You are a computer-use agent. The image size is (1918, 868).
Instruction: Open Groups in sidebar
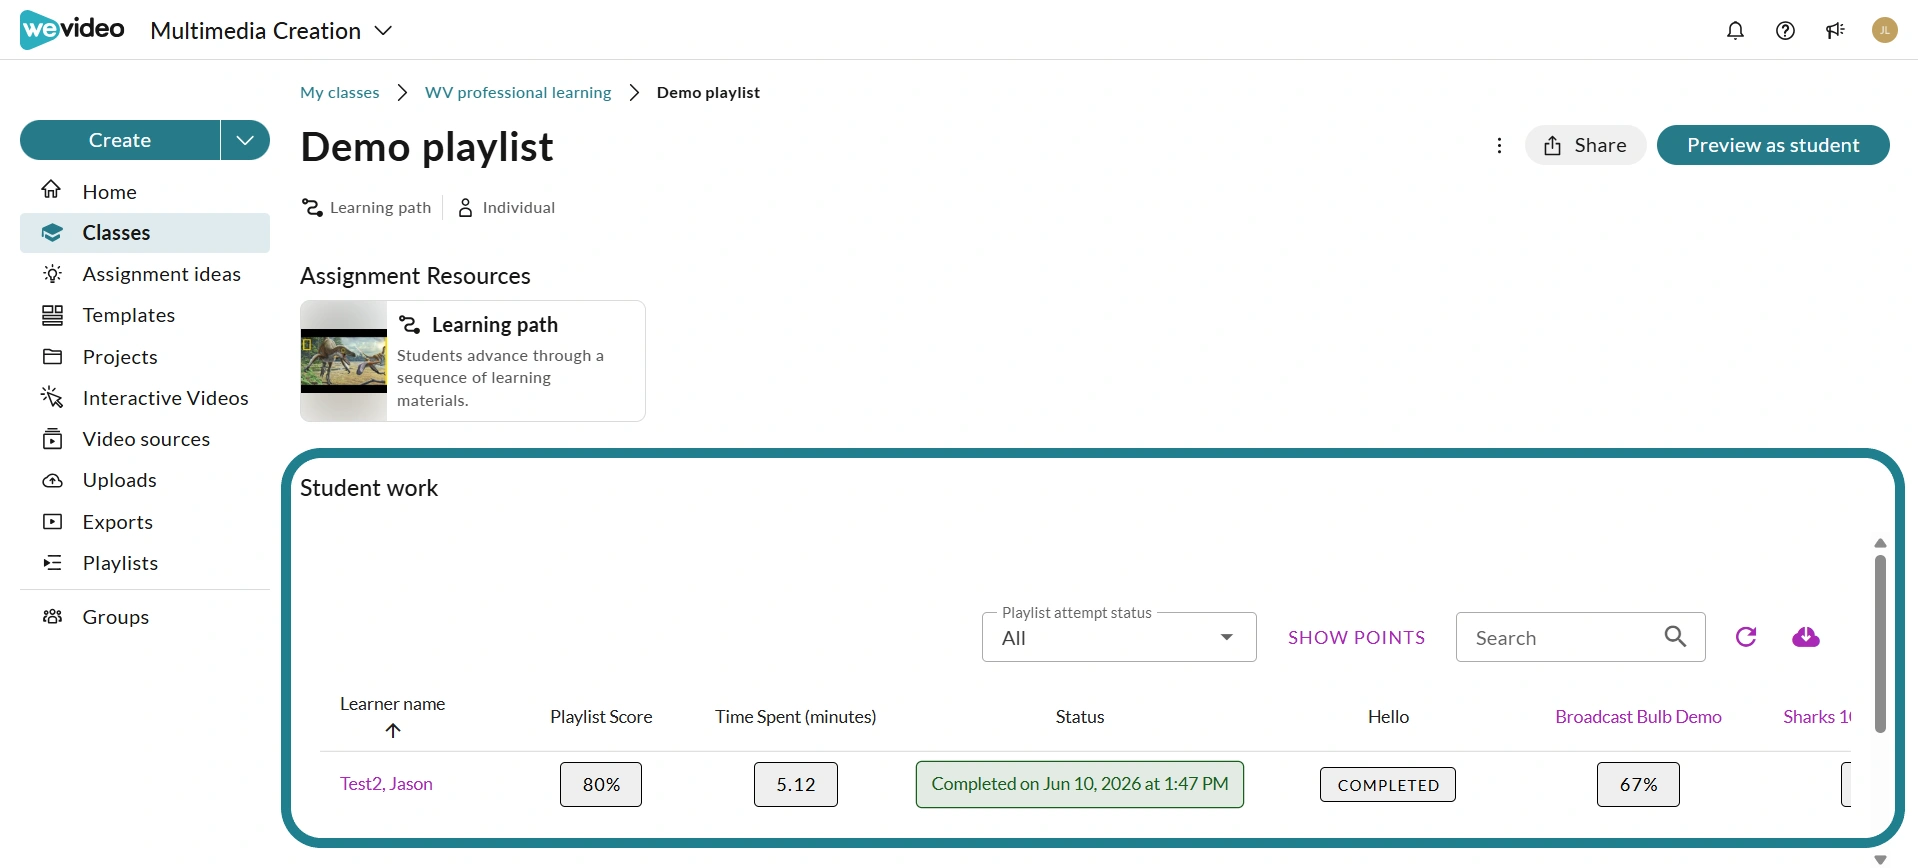coord(145,617)
